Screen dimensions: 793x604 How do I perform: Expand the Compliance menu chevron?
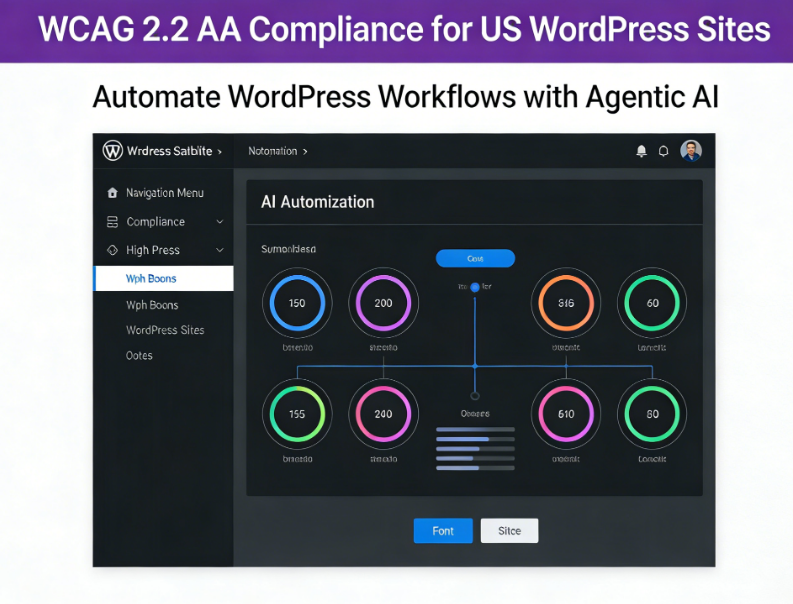point(220,222)
